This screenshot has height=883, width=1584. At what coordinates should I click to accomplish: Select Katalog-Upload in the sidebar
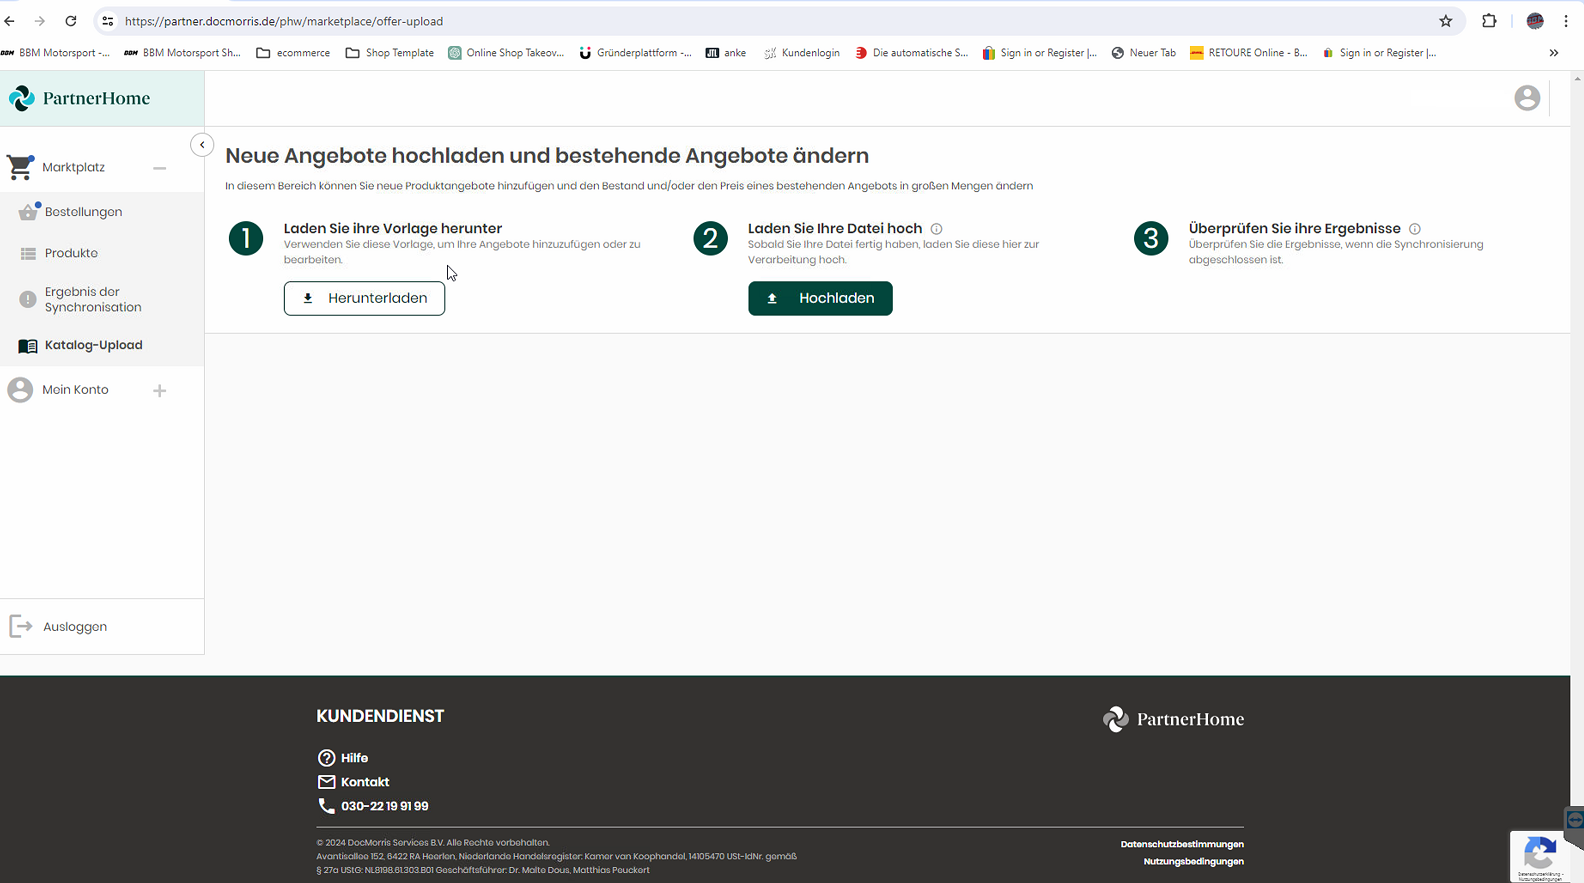coord(93,345)
